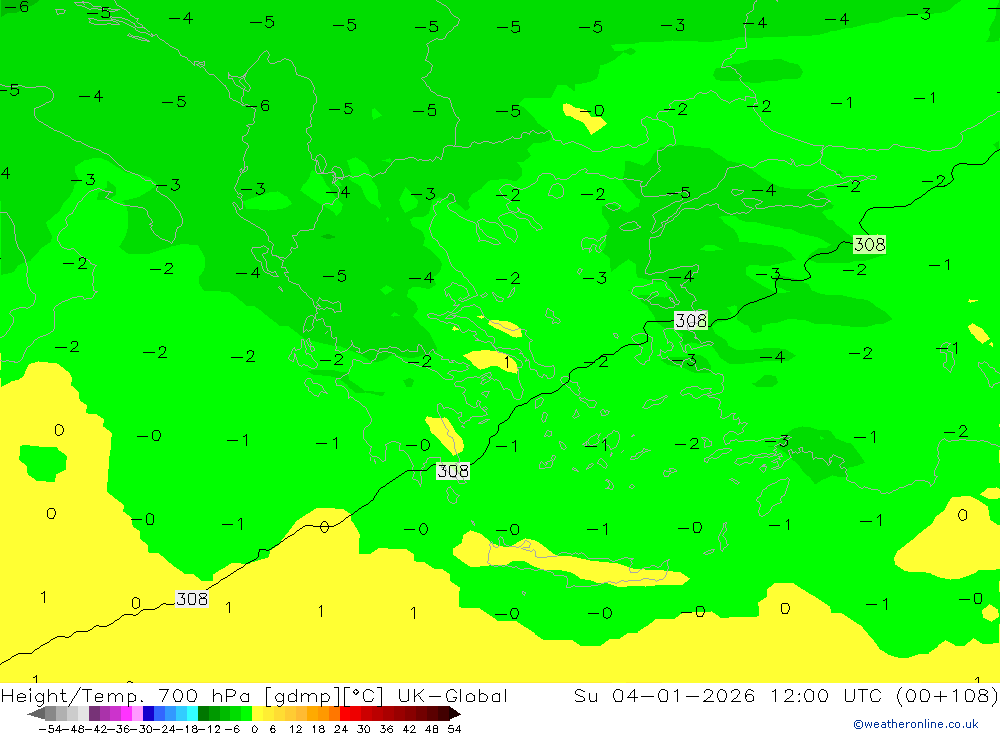Click the '-54' legend value

pyautogui.click(x=50, y=729)
